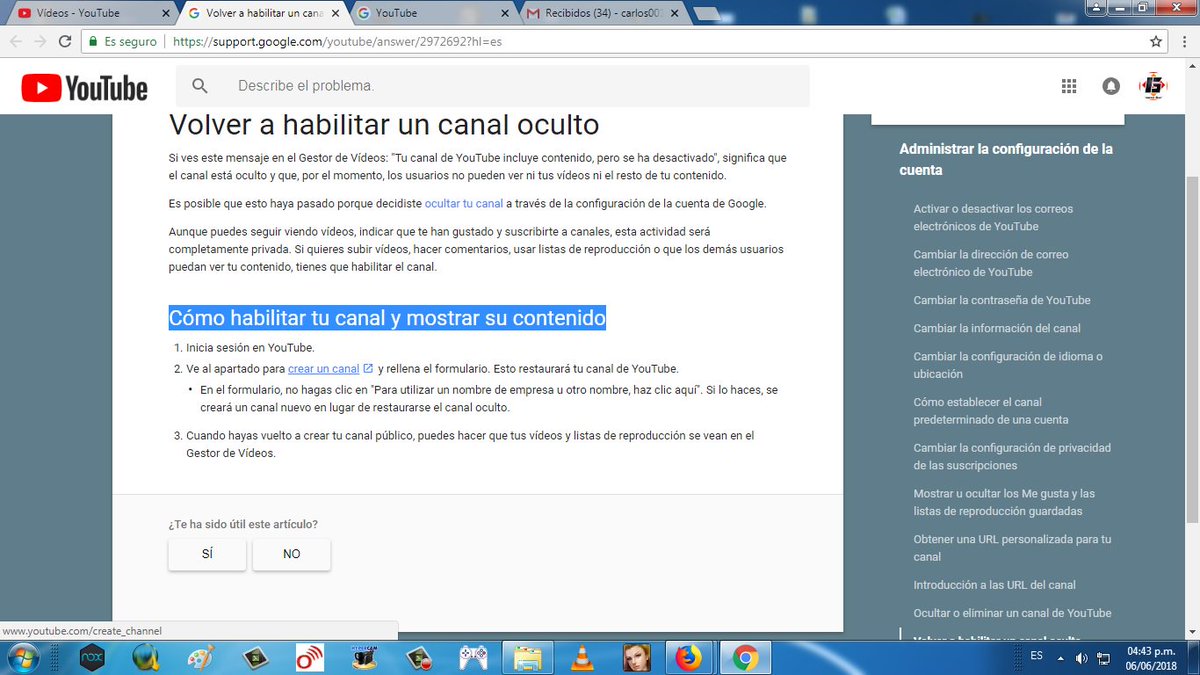The height and width of the screenshot is (675, 1200).
Task: Click the browser forward arrow
Action: tap(40, 42)
